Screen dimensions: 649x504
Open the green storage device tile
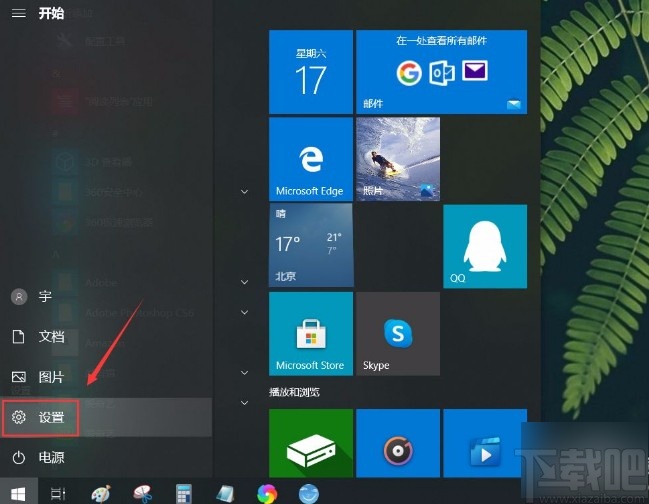point(311,443)
